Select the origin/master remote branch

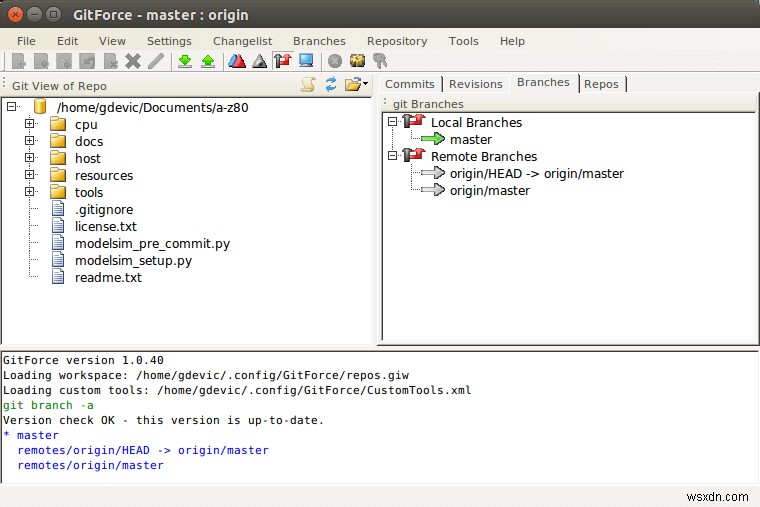490,190
